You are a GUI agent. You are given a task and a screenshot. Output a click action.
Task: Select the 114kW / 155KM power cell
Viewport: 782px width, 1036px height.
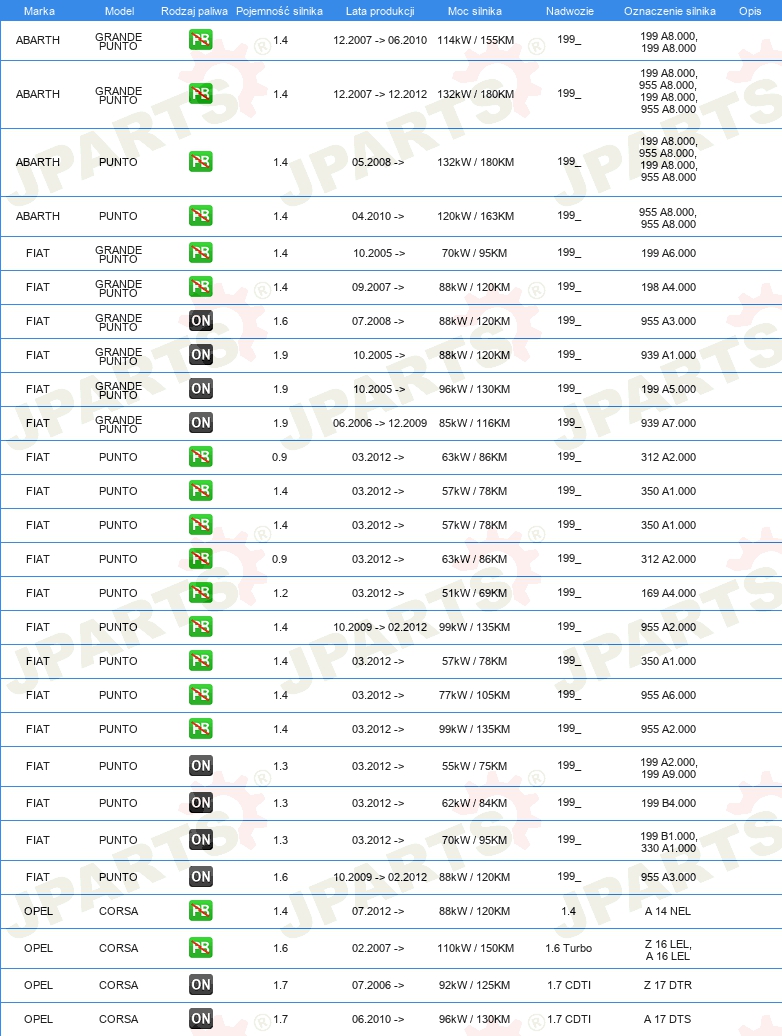[x=476, y=40]
